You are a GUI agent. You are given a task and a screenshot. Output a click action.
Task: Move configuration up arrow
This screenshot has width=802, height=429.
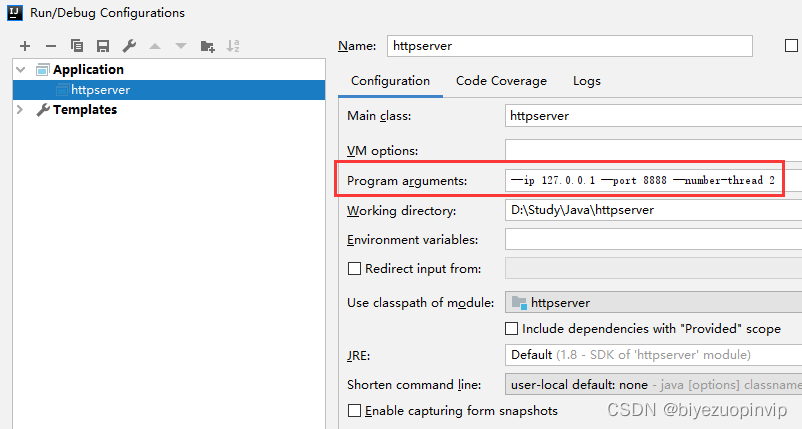coord(155,46)
